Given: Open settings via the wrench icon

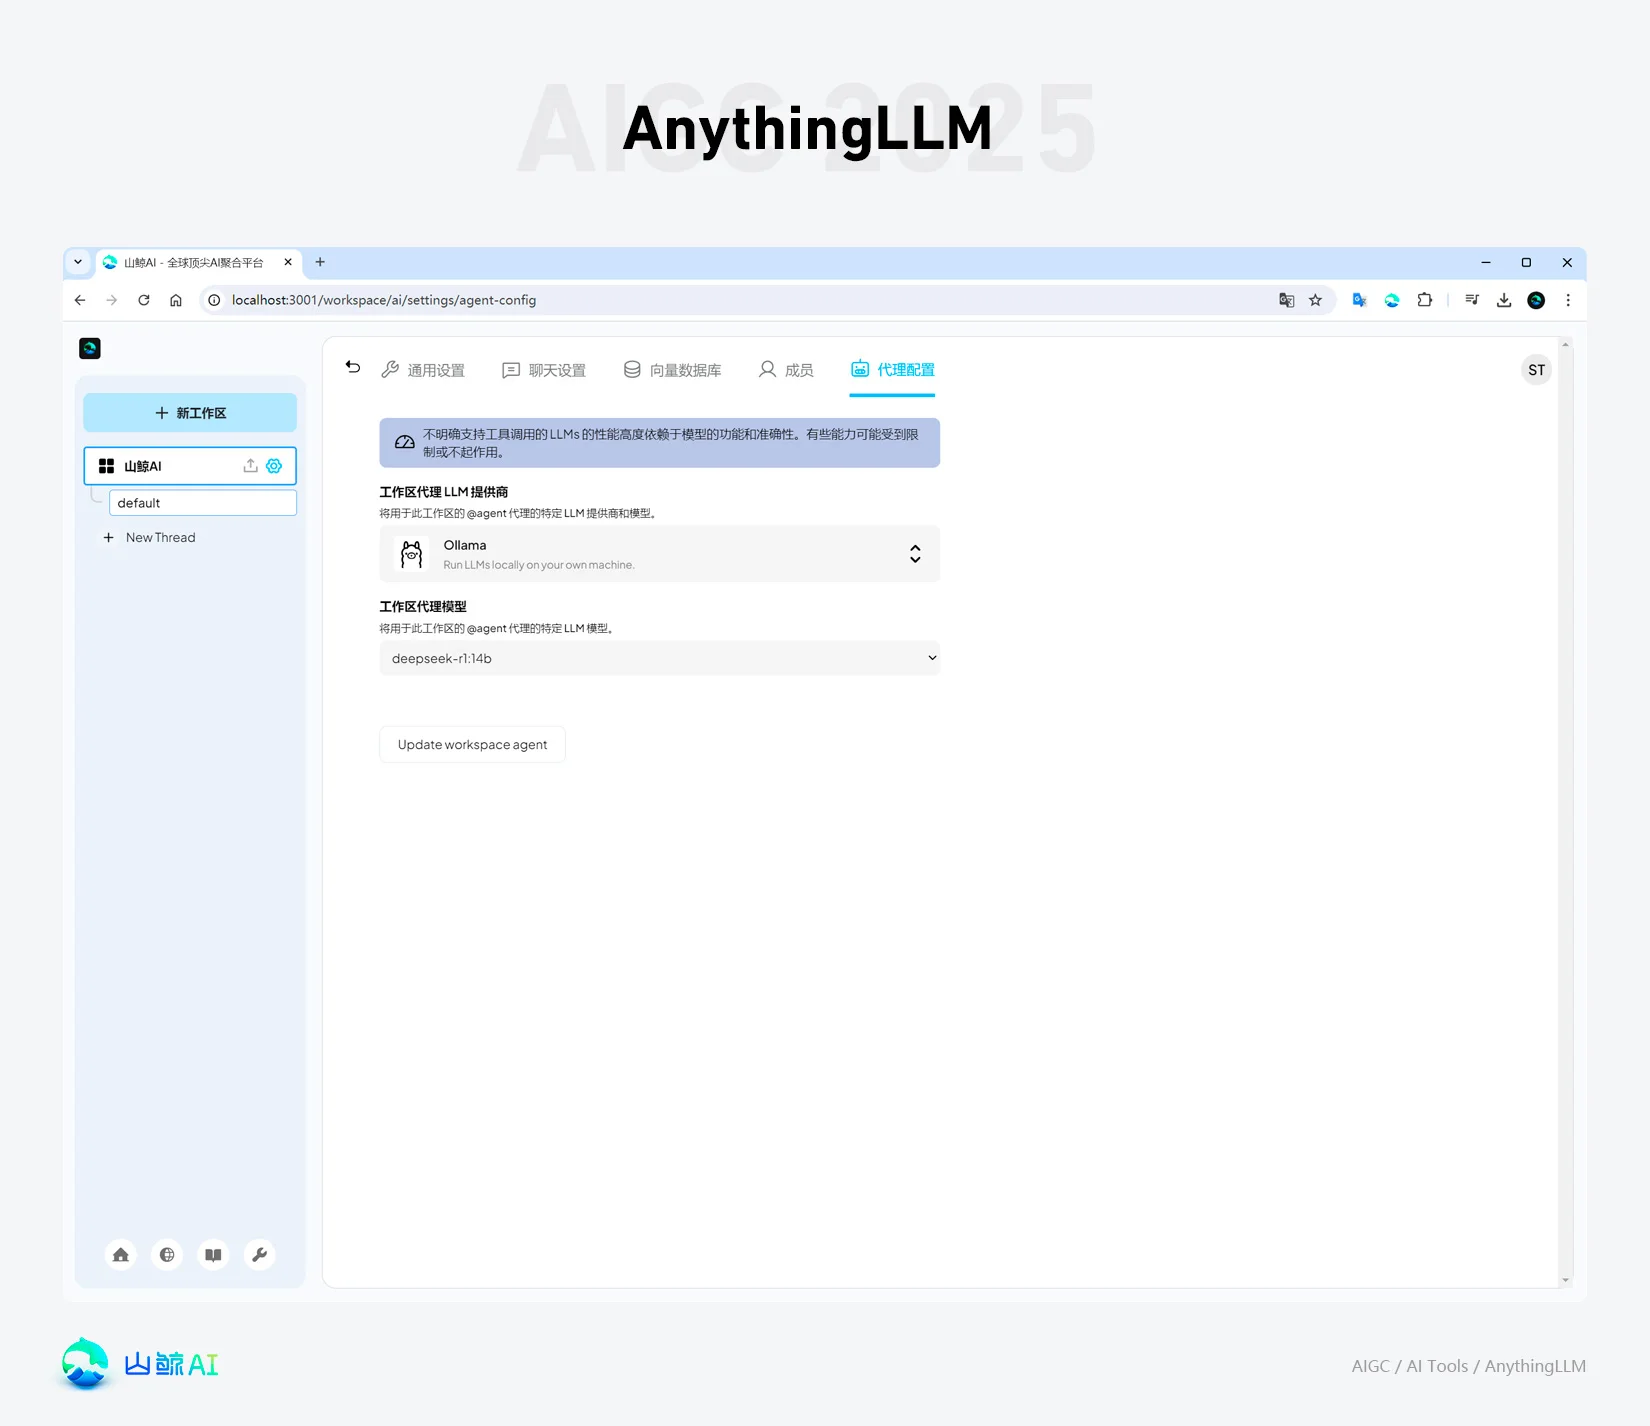Looking at the screenshot, I should click(x=259, y=1255).
